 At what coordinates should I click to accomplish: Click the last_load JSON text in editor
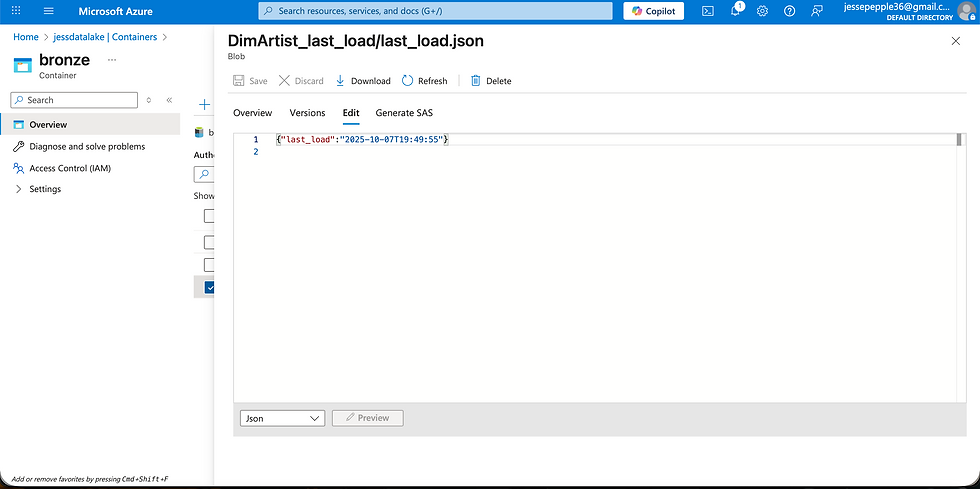(x=362, y=140)
